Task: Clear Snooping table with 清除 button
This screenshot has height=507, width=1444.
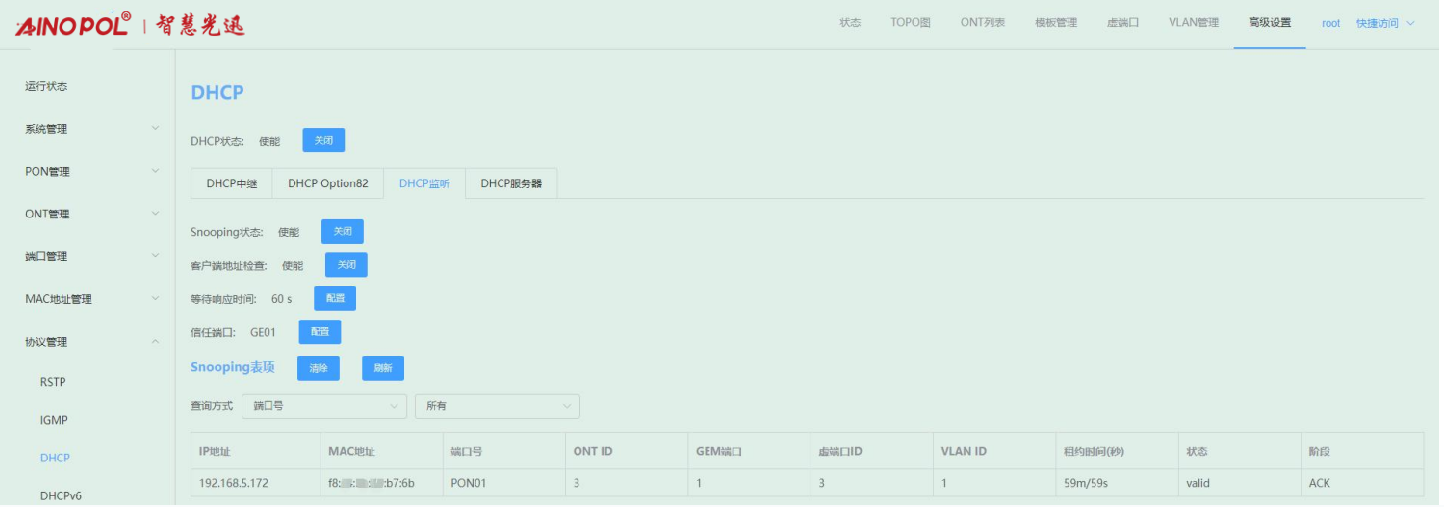Action: click(x=318, y=369)
